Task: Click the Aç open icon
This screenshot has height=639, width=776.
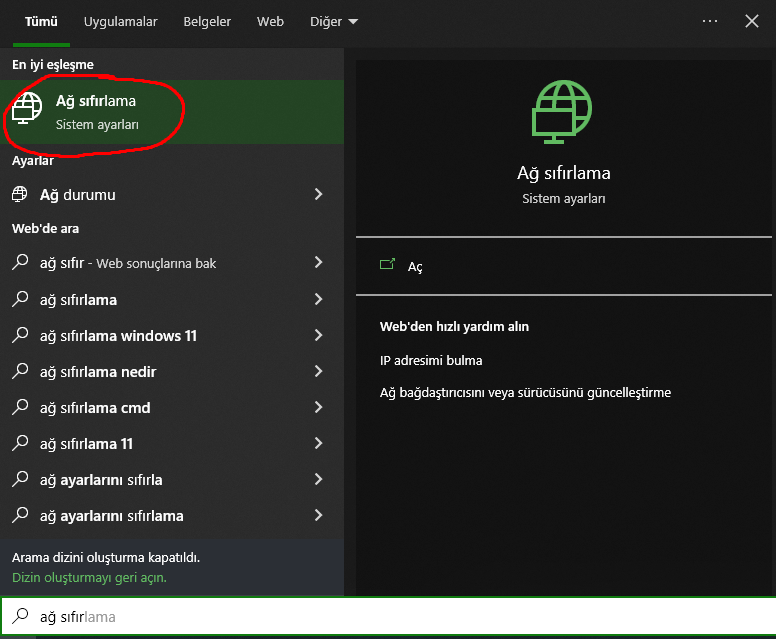Action: click(387, 265)
